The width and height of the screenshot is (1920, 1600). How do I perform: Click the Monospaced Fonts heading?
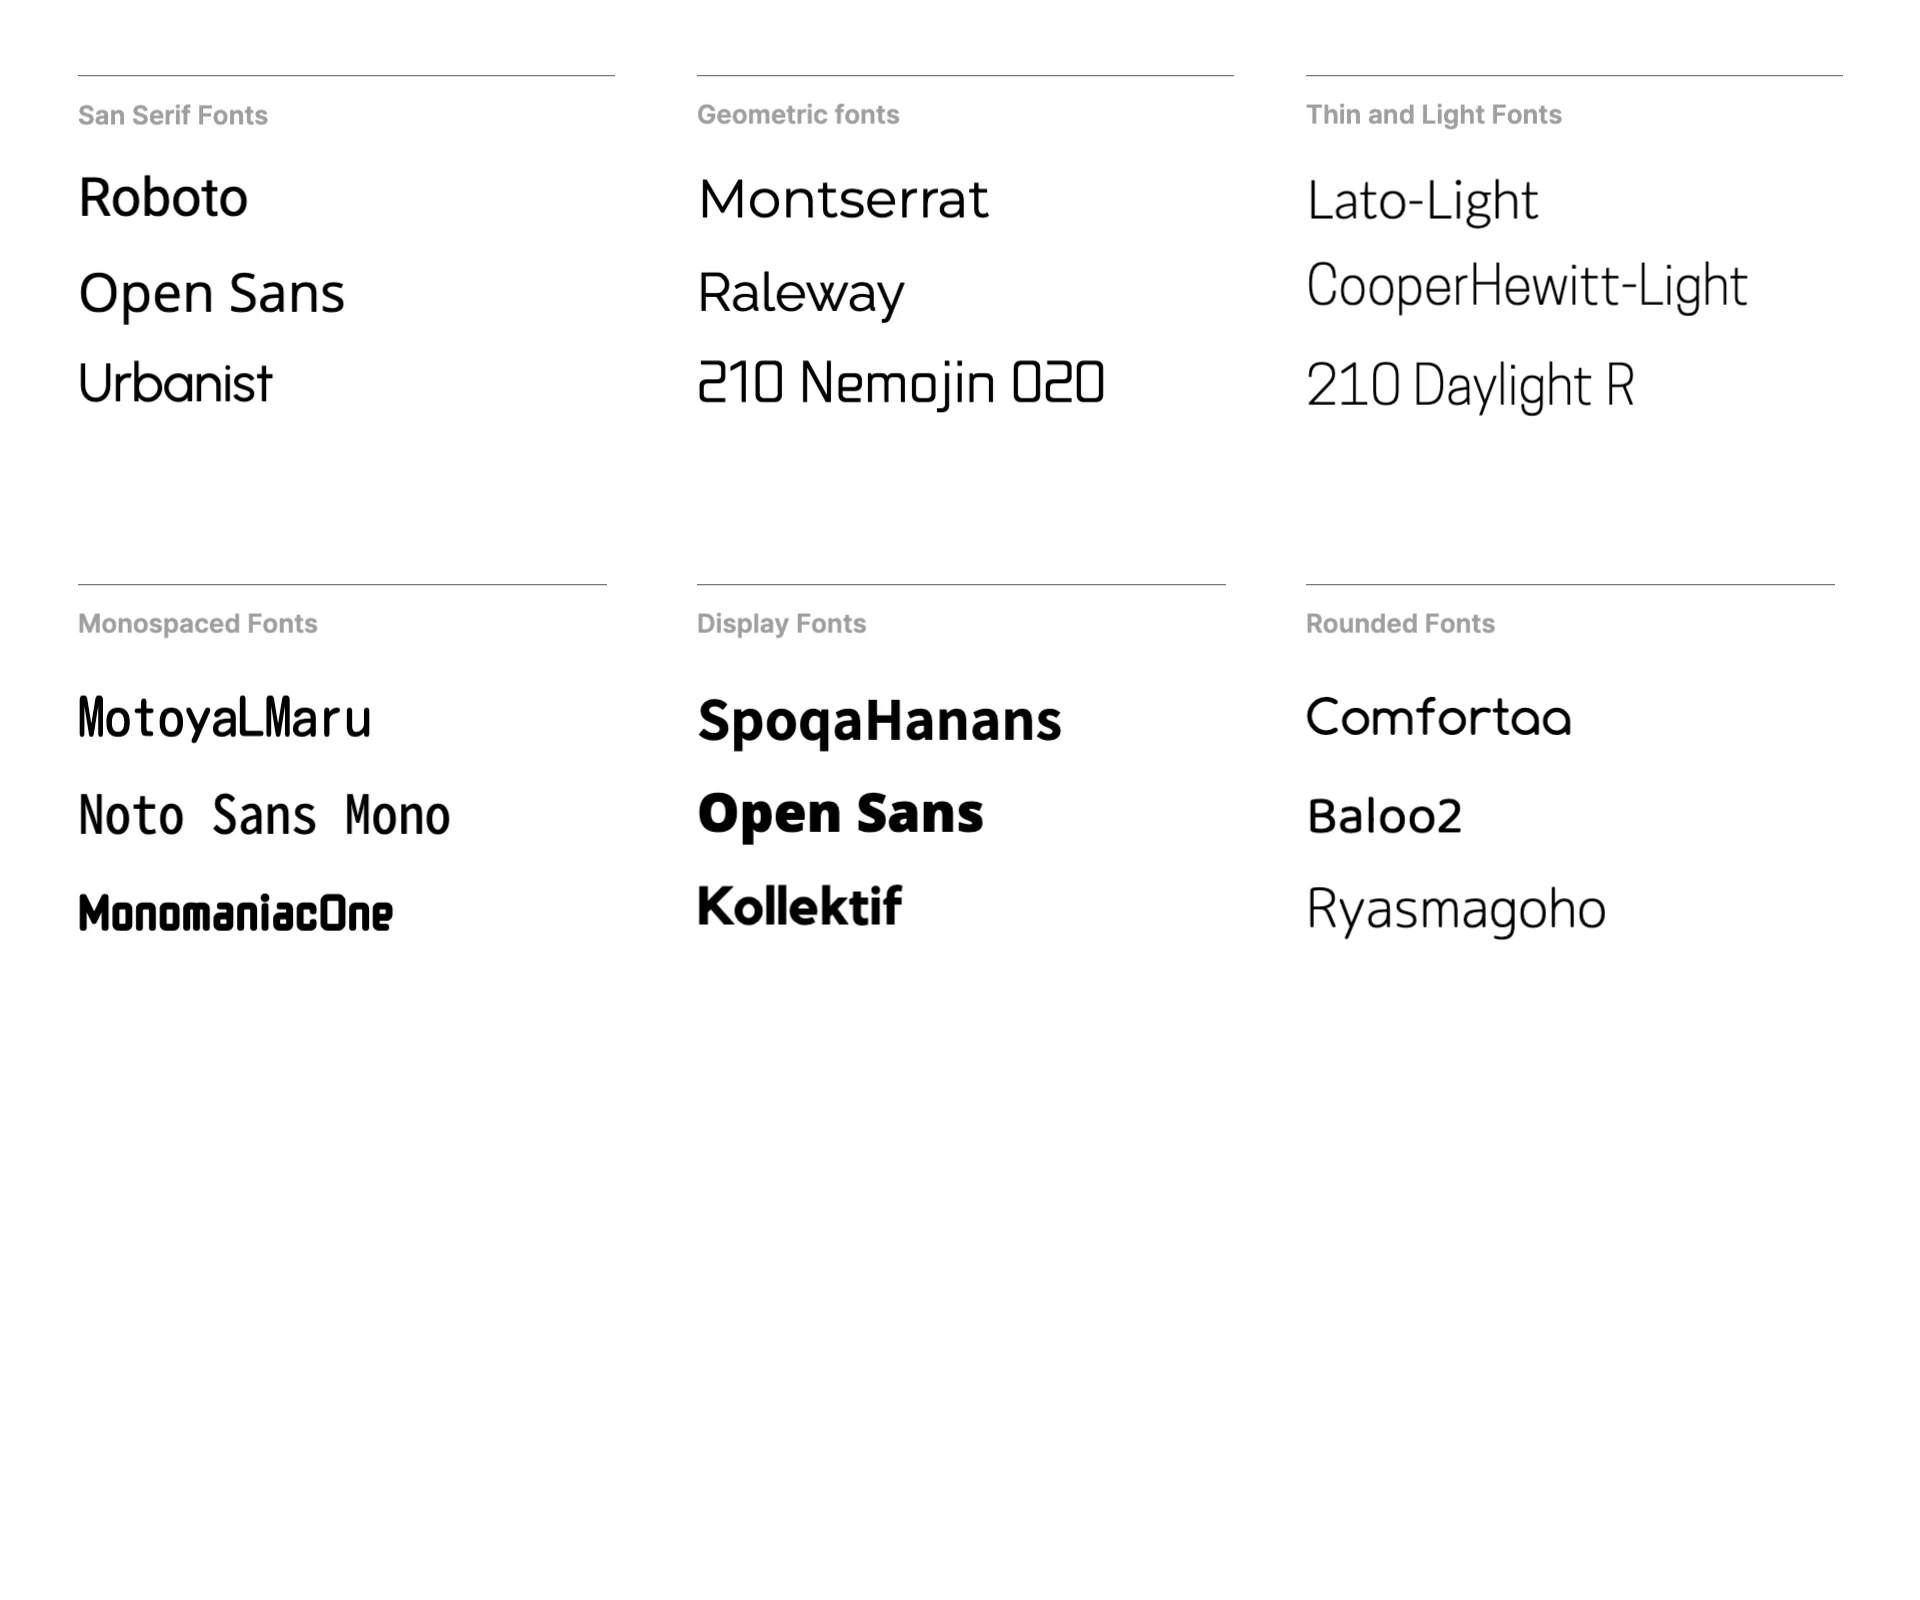(x=198, y=624)
